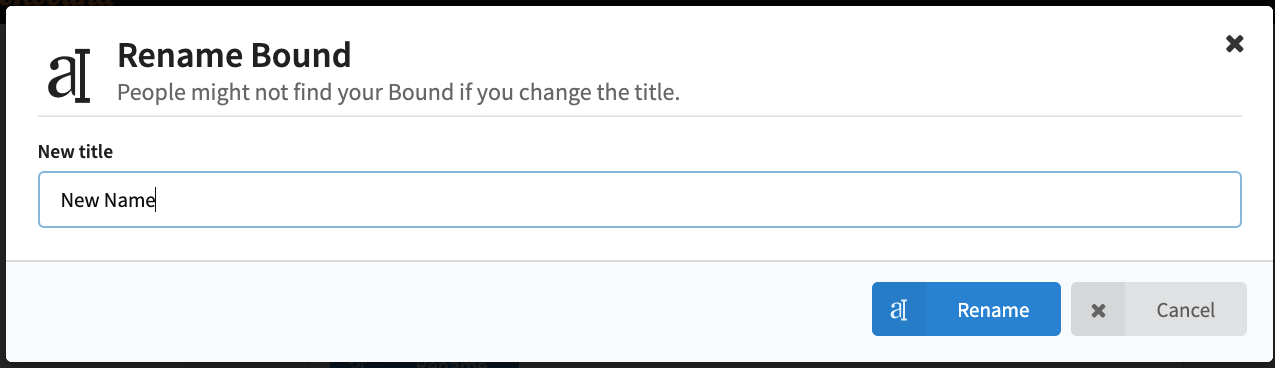
Task: Click the warning subtitle about changing the title
Action: (399, 93)
